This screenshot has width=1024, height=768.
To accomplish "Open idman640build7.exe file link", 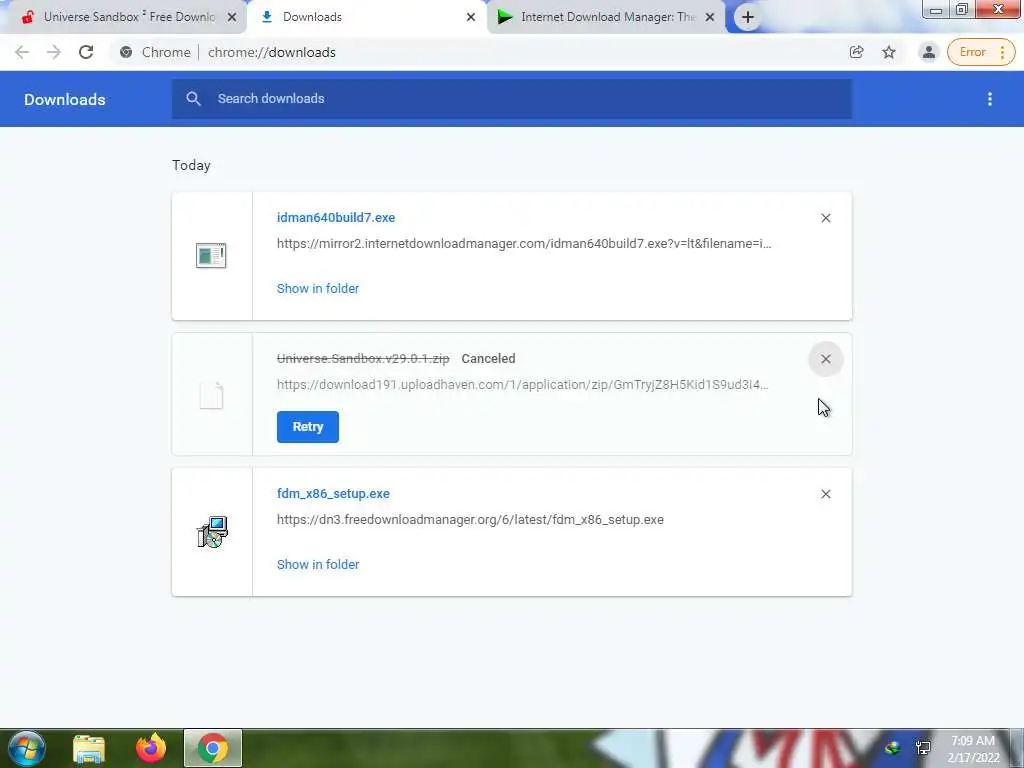I will click(336, 217).
